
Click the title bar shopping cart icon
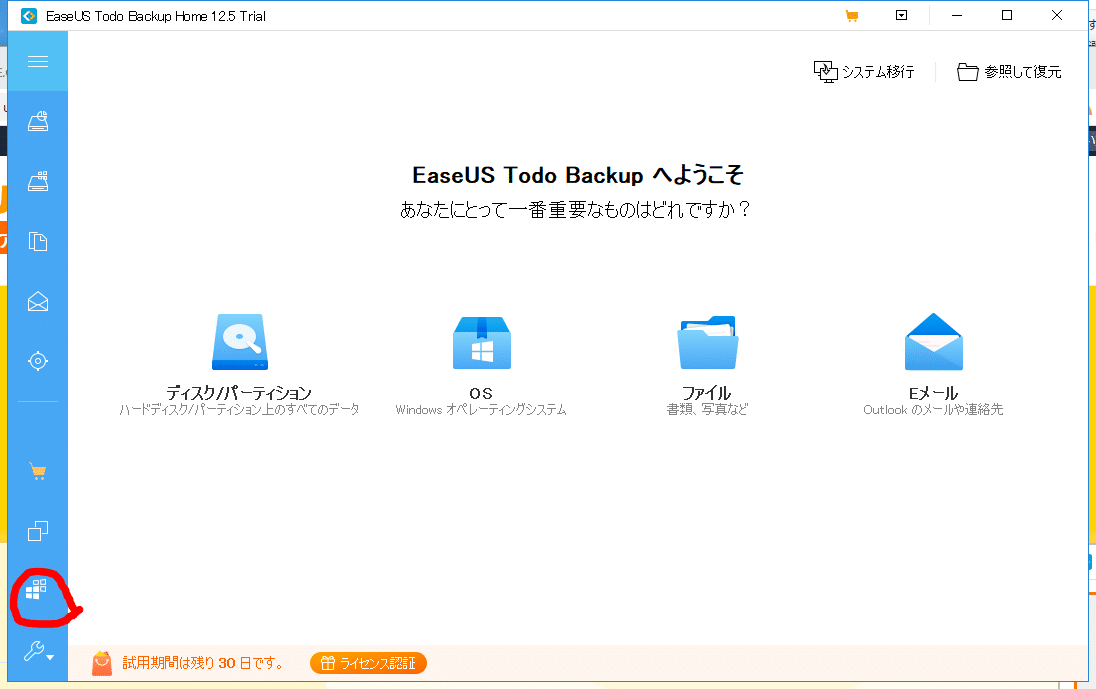point(851,15)
